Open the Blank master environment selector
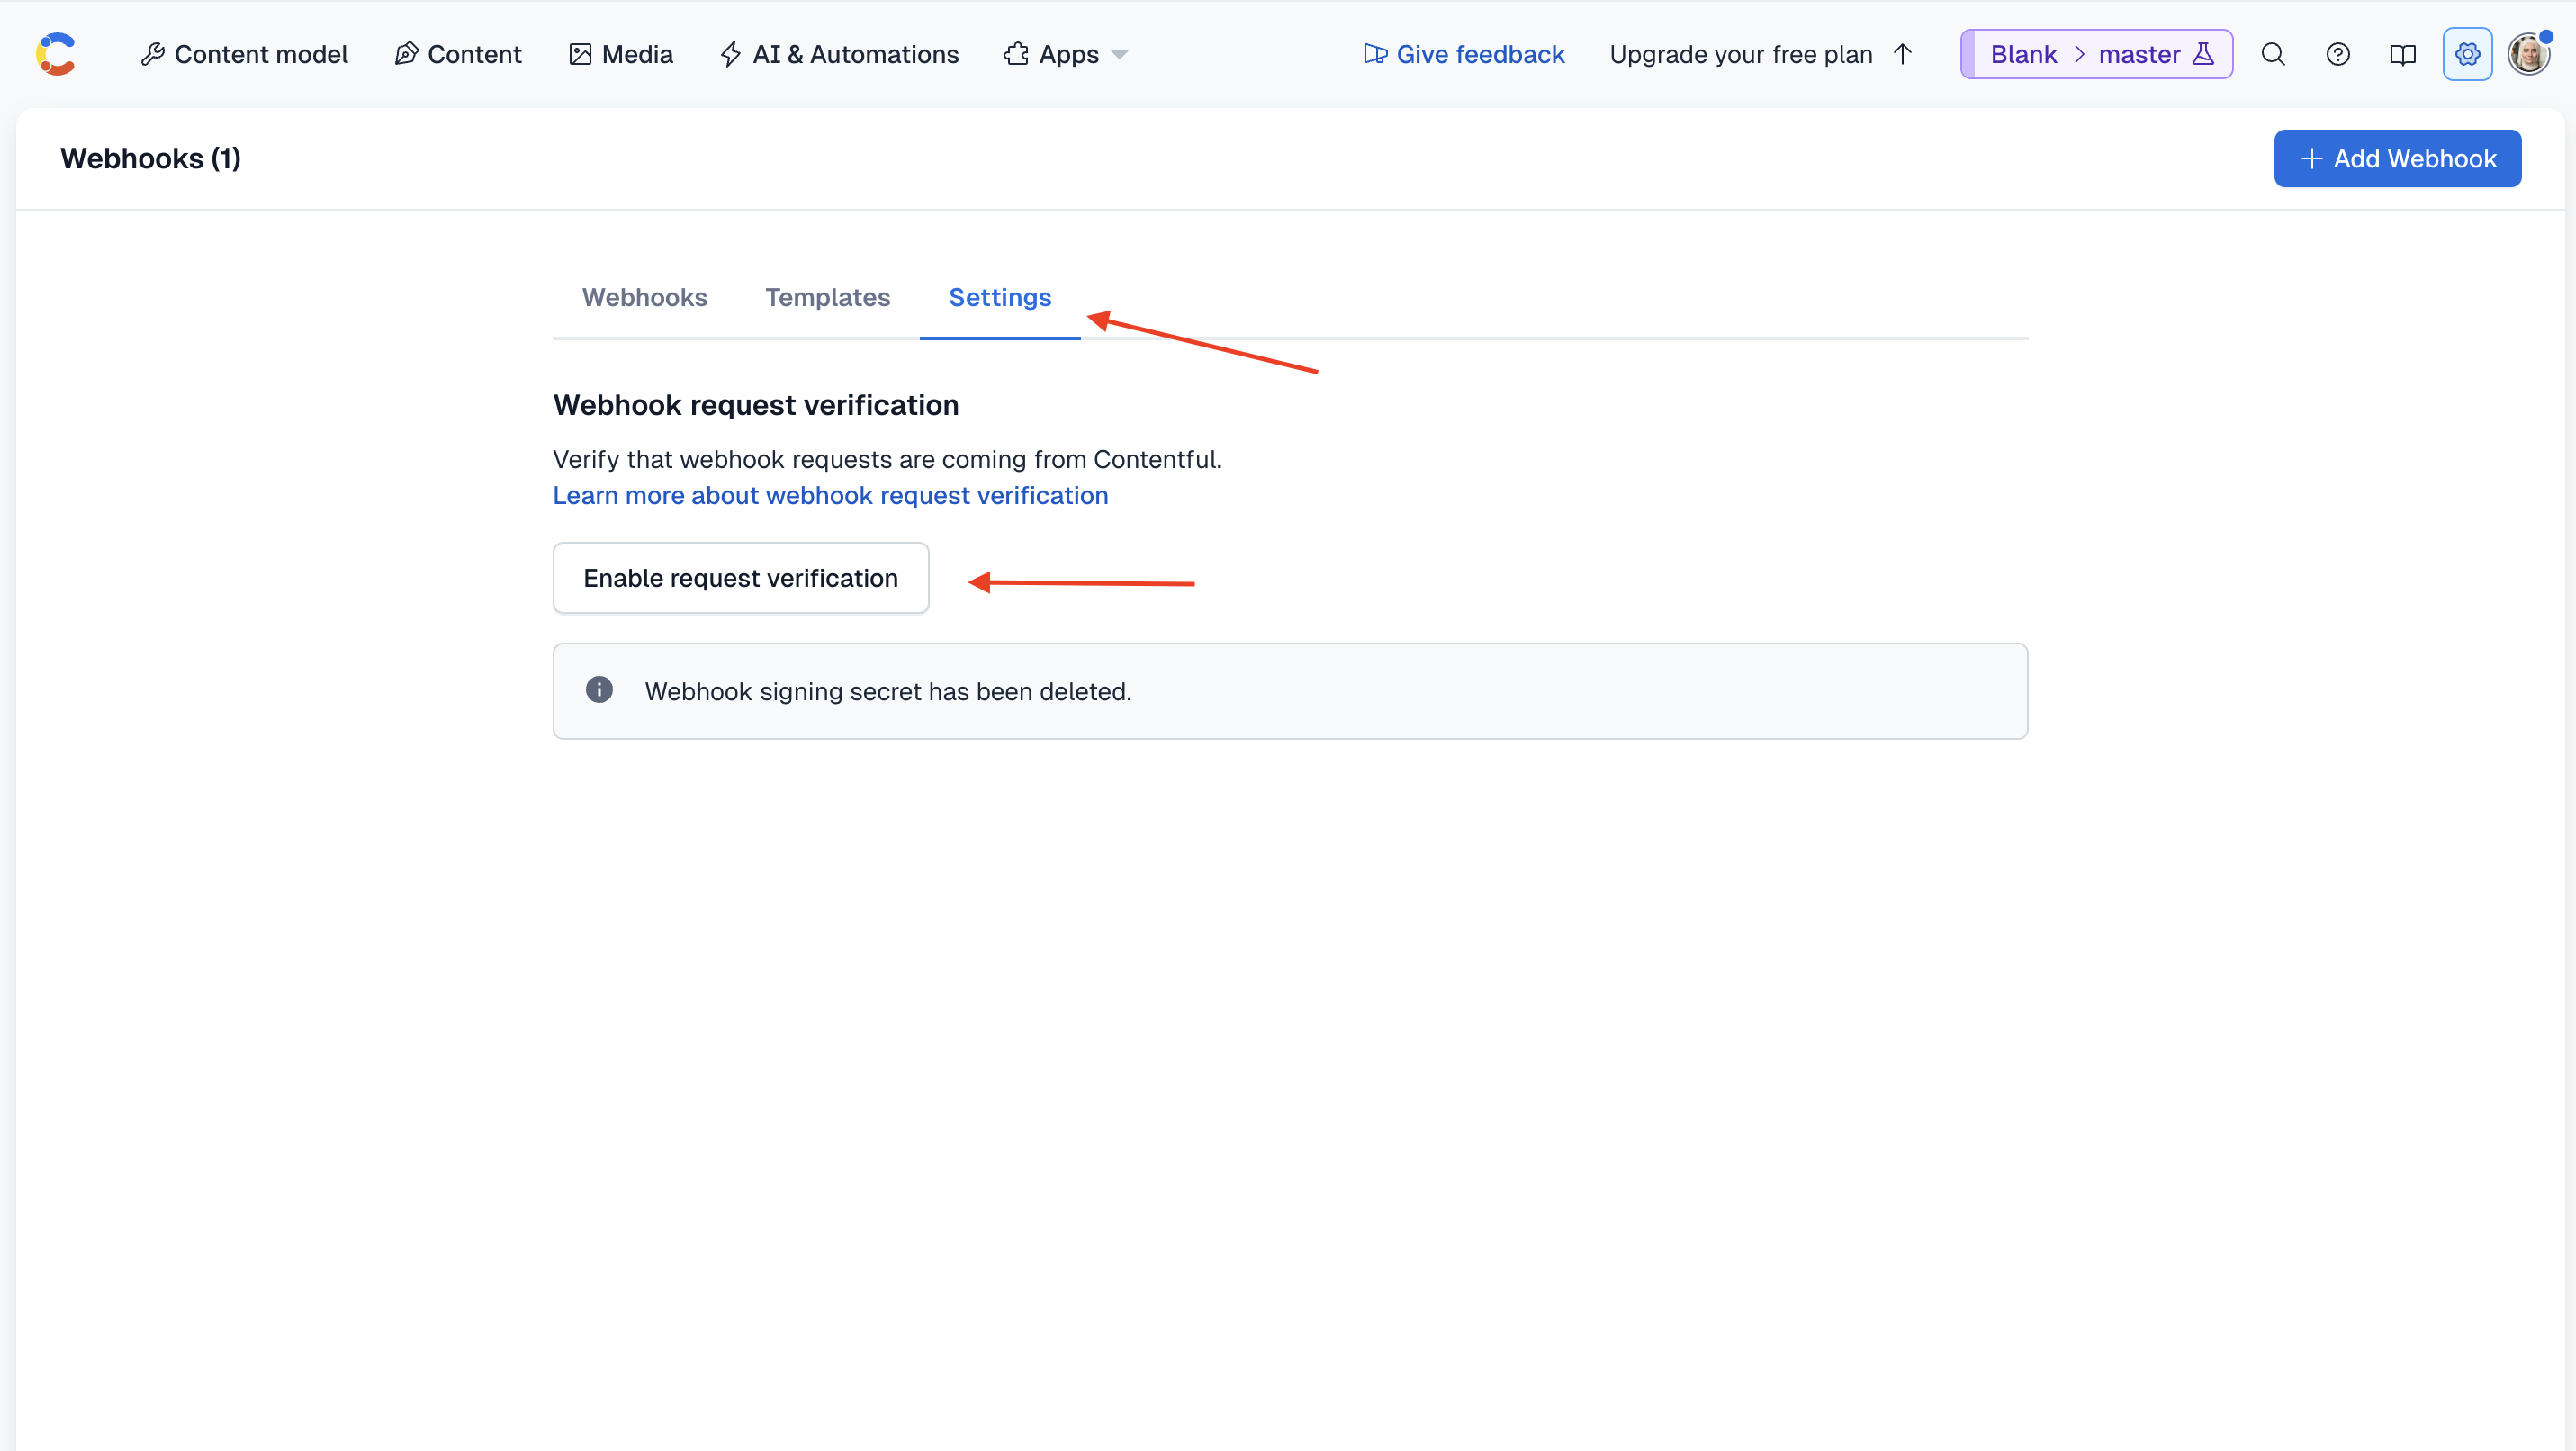This screenshot has width=2576, height=1451. (2096, 54)
